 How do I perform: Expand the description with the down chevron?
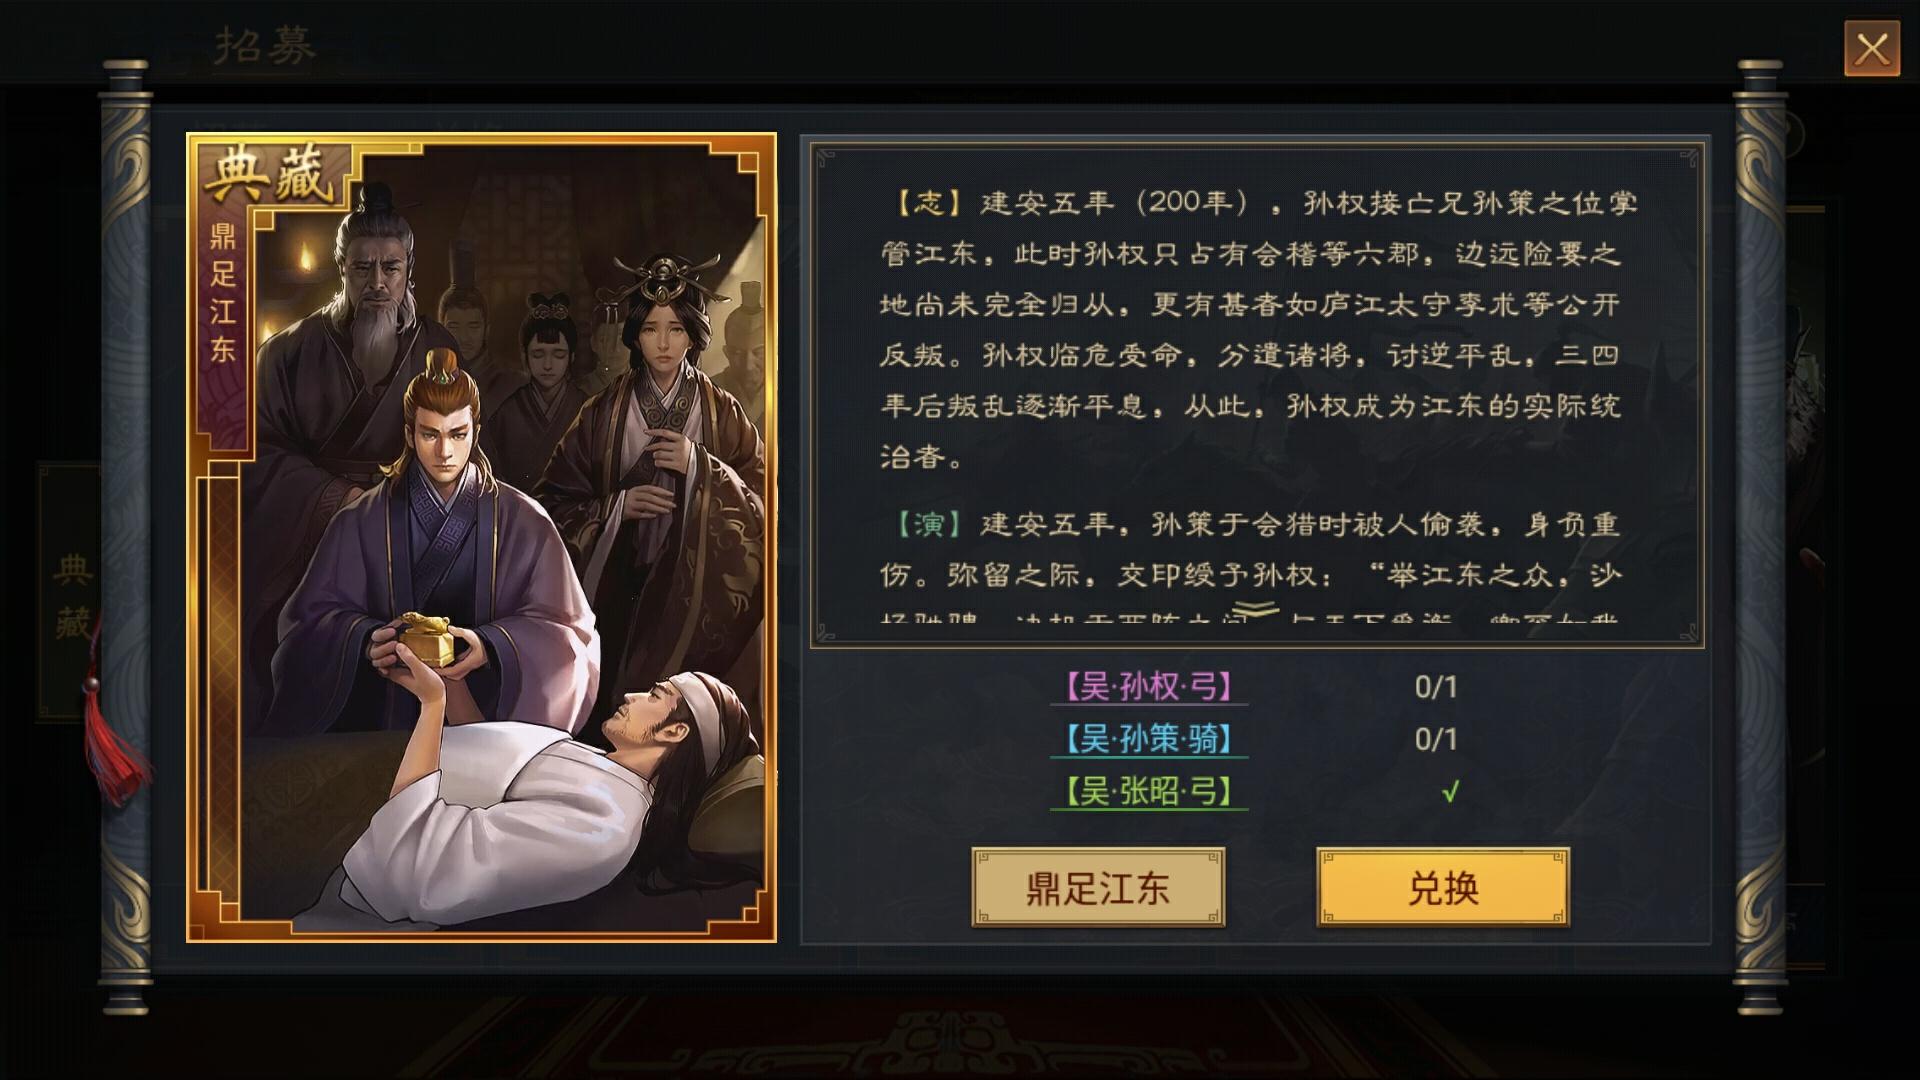(x=1256, y=609)
